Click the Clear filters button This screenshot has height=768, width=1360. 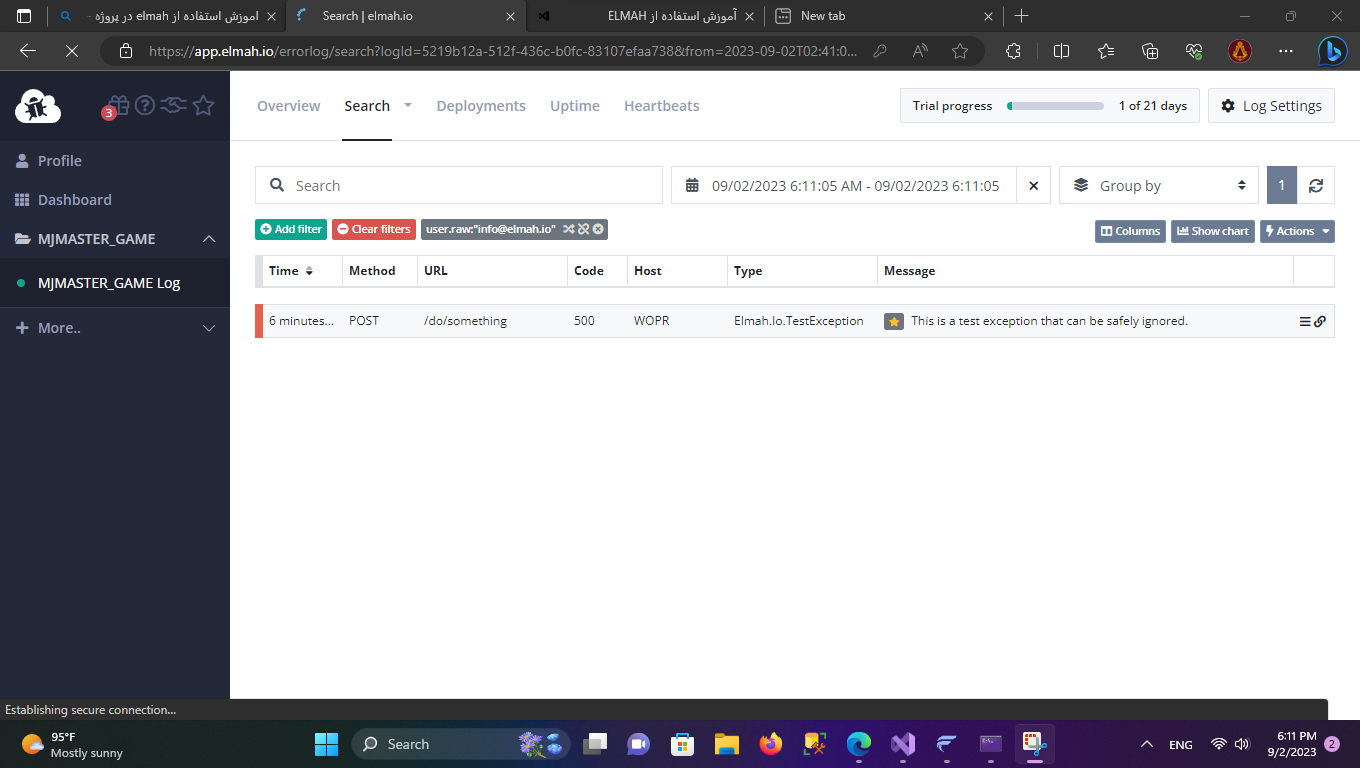374,229
